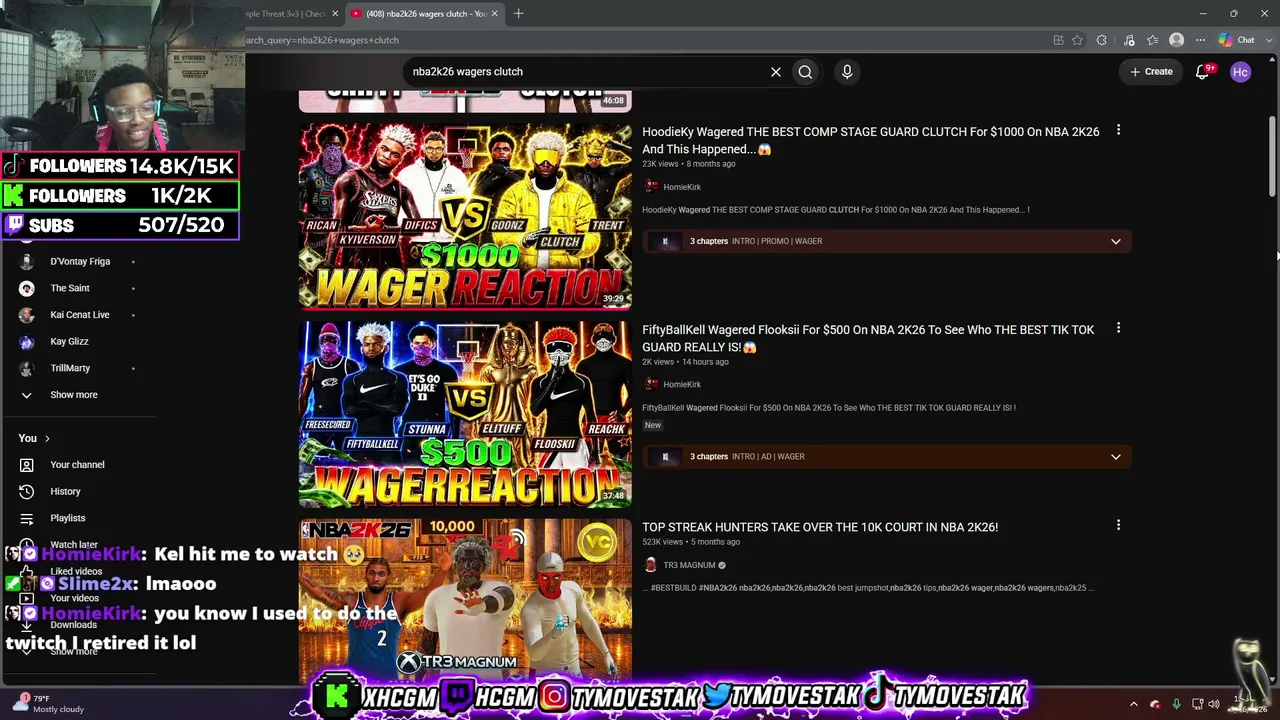Click the network display tray icon
The width and height of the screenshot is (1280, 720).
tap(1197, 704)
